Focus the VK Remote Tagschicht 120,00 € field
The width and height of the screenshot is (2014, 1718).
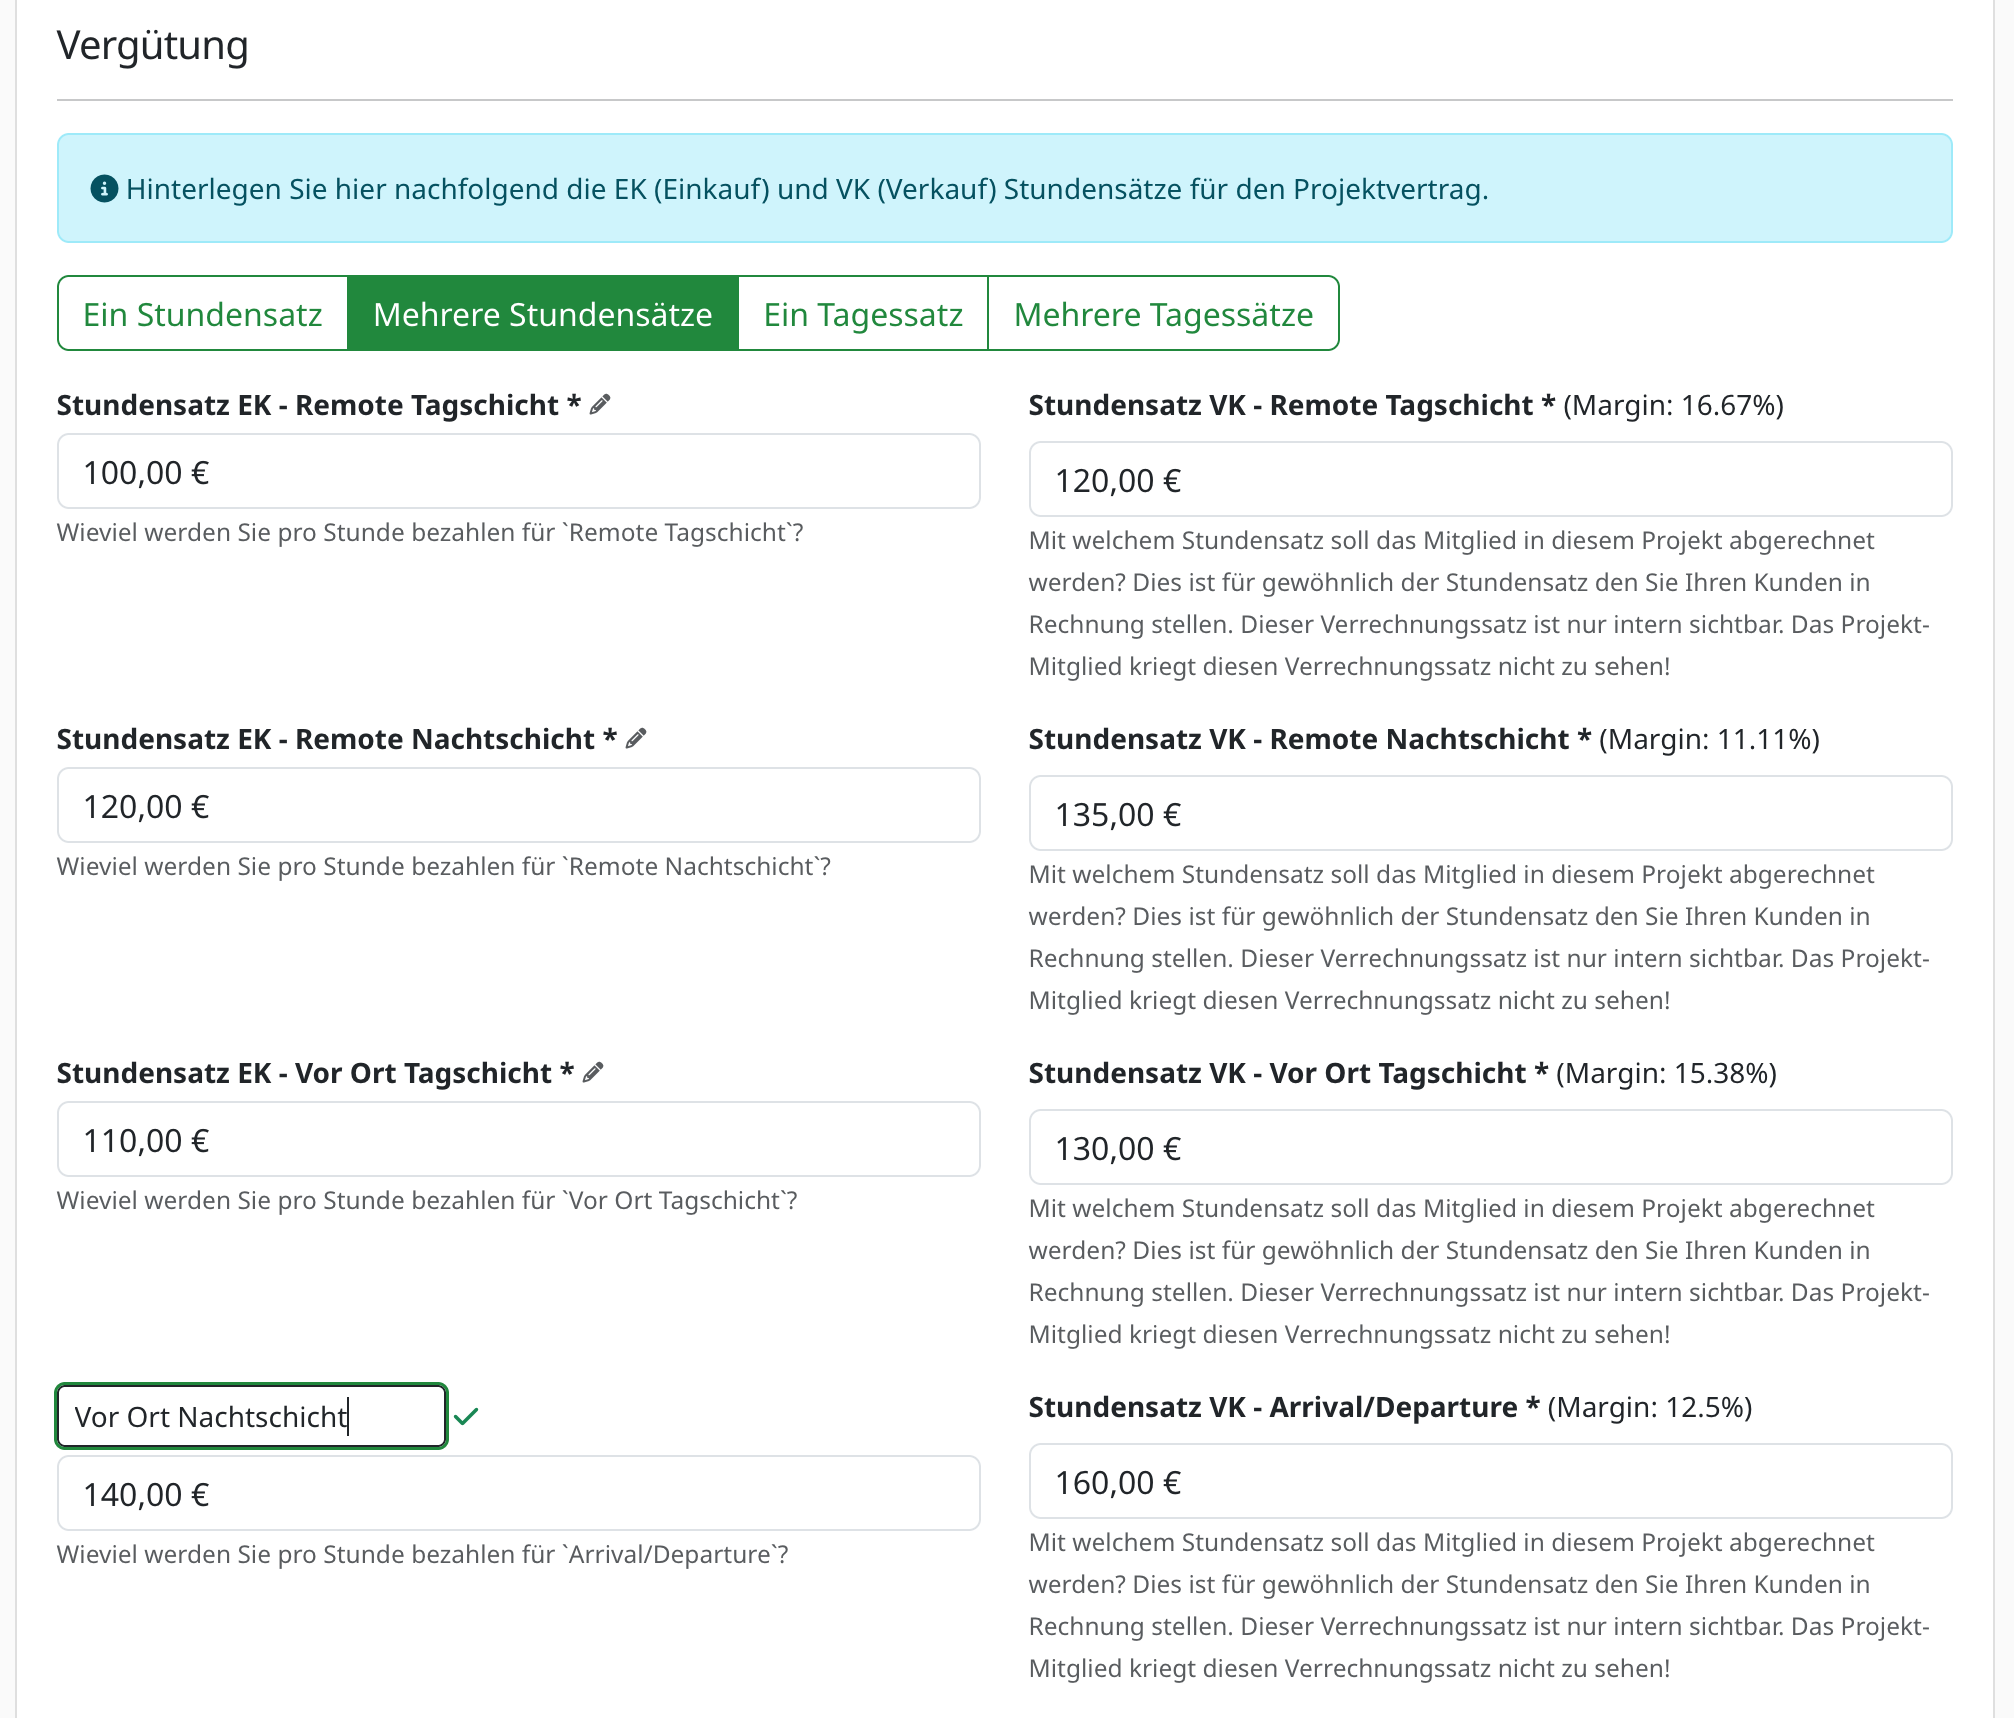1490,480
